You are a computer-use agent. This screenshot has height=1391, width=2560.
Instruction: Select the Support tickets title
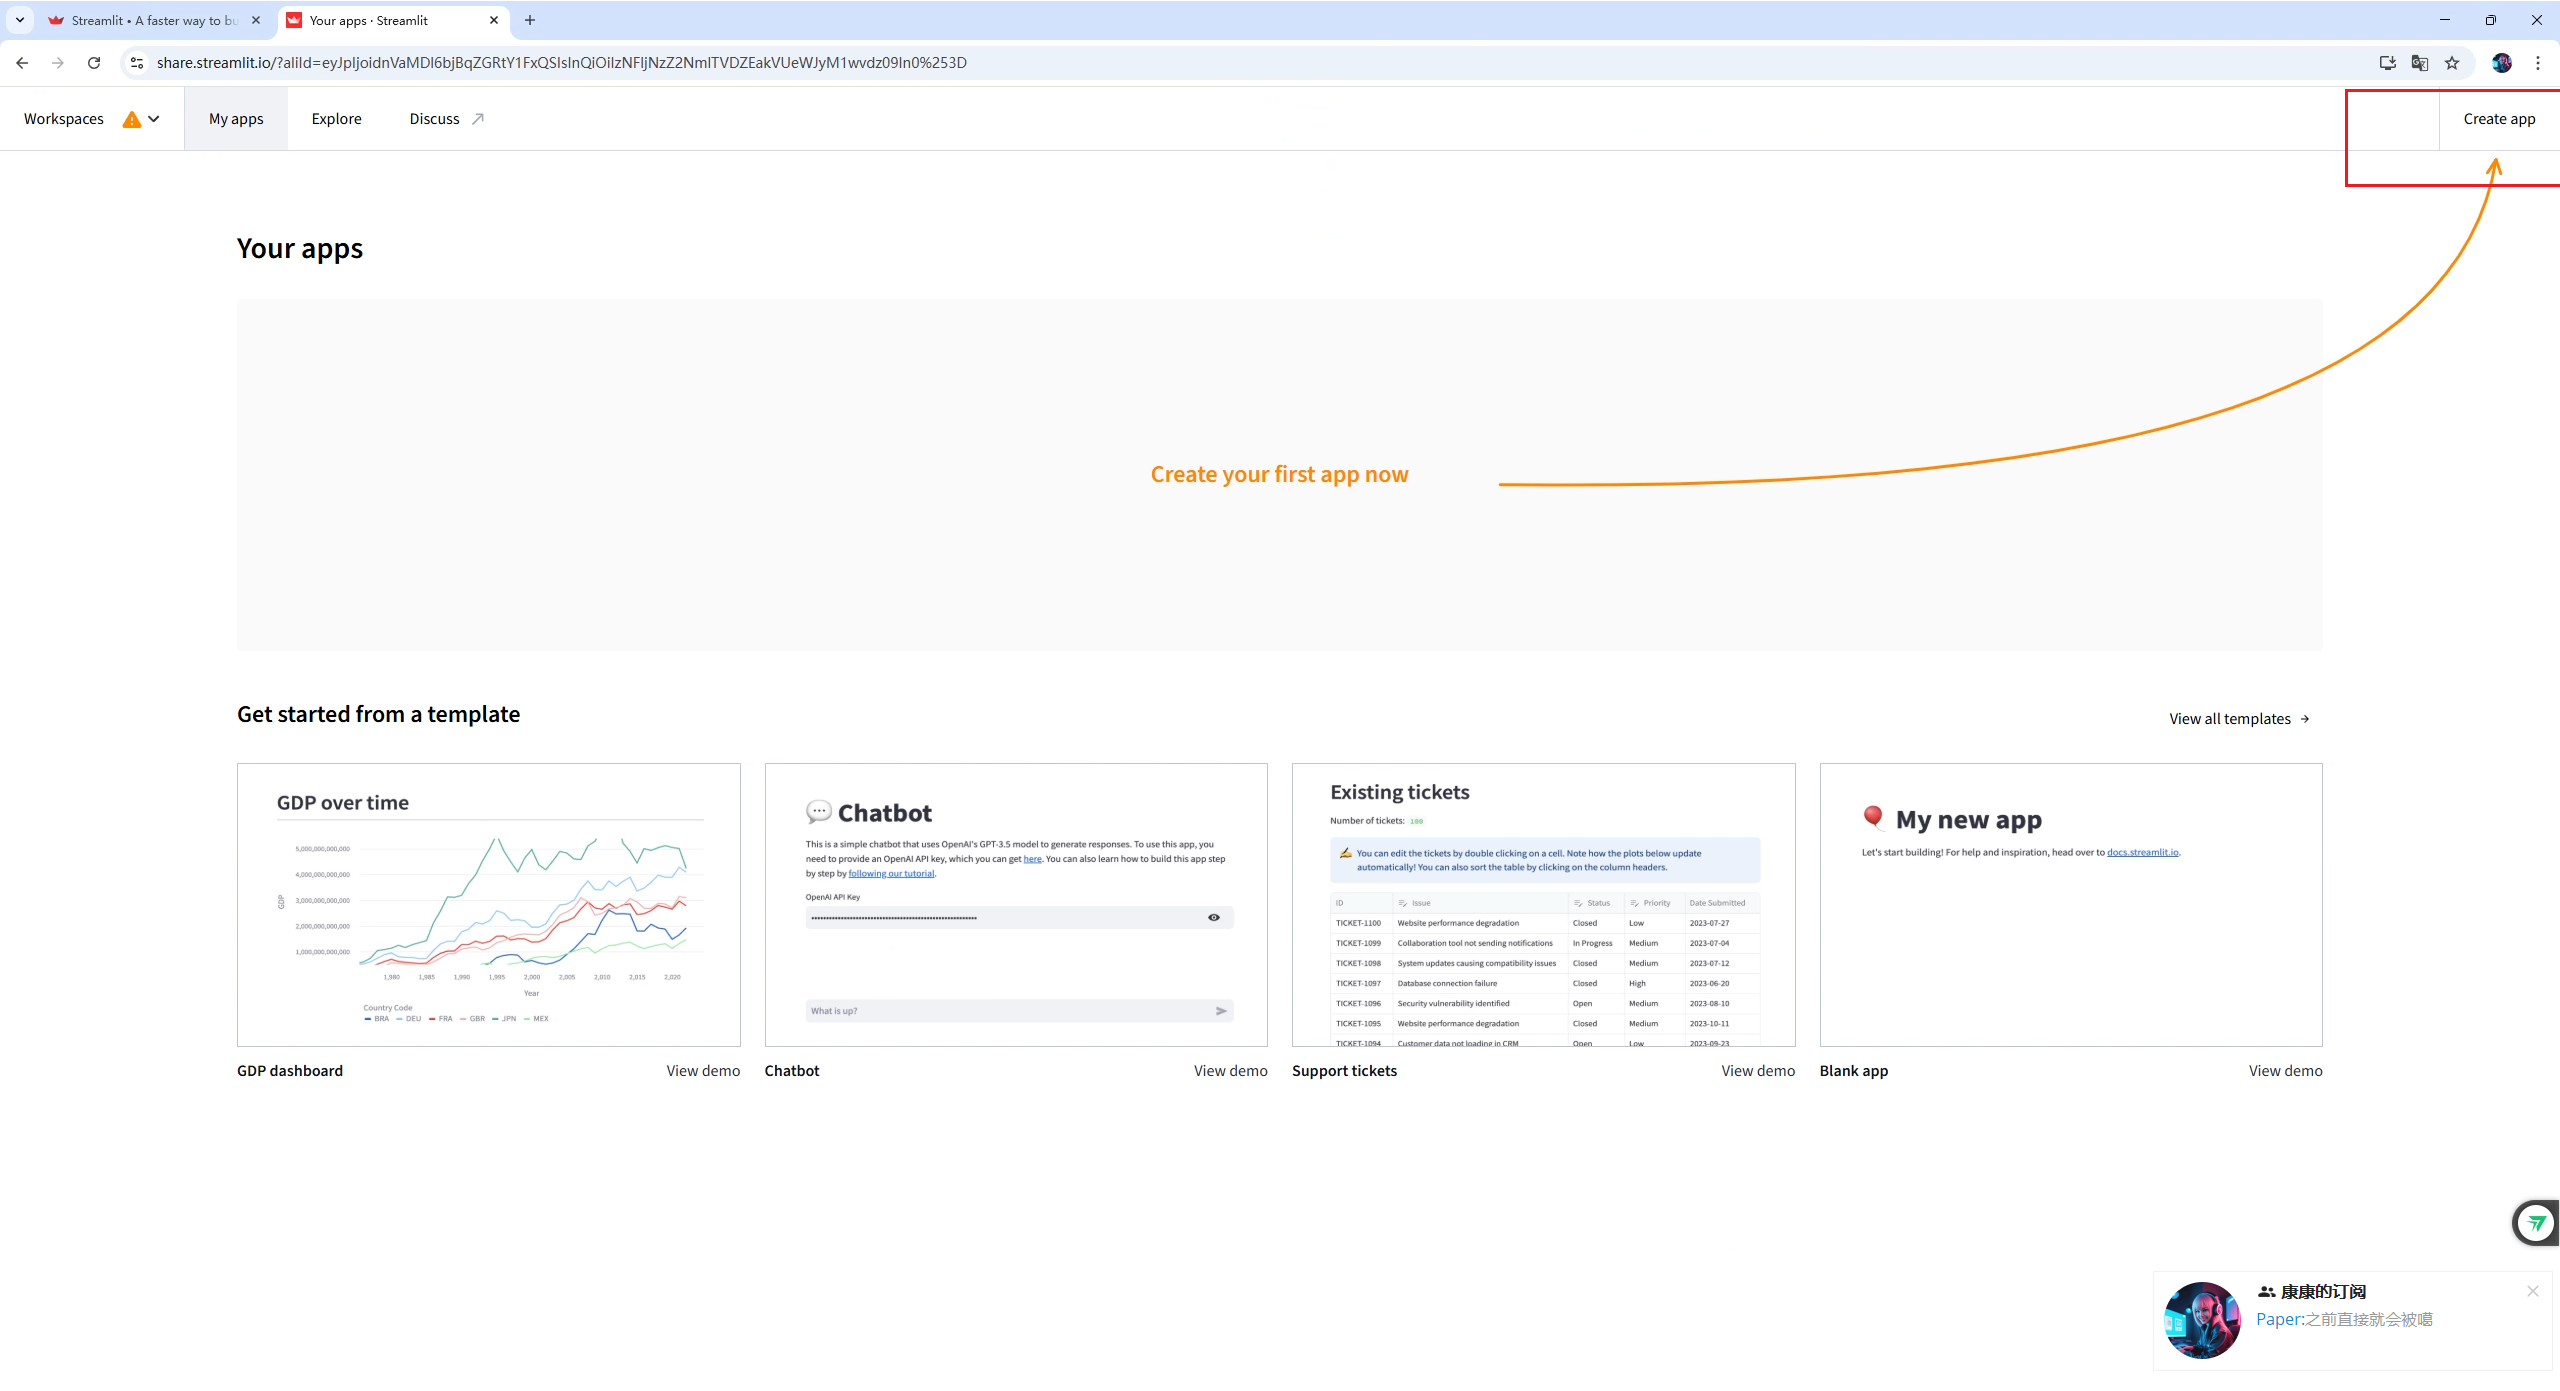(1345, 1071)
